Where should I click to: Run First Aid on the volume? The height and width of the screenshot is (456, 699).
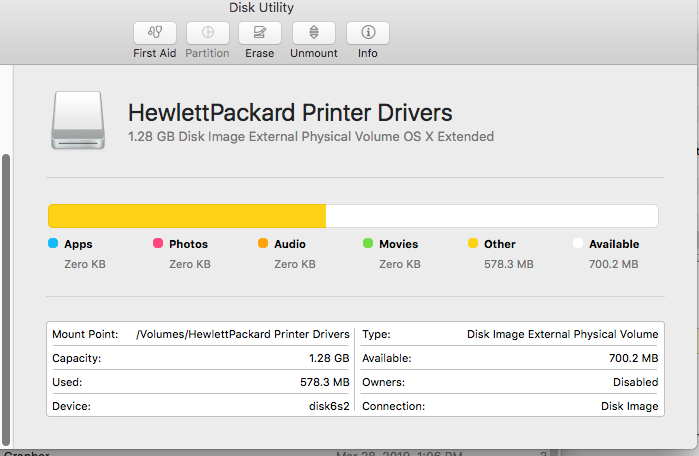coord(155,33)
